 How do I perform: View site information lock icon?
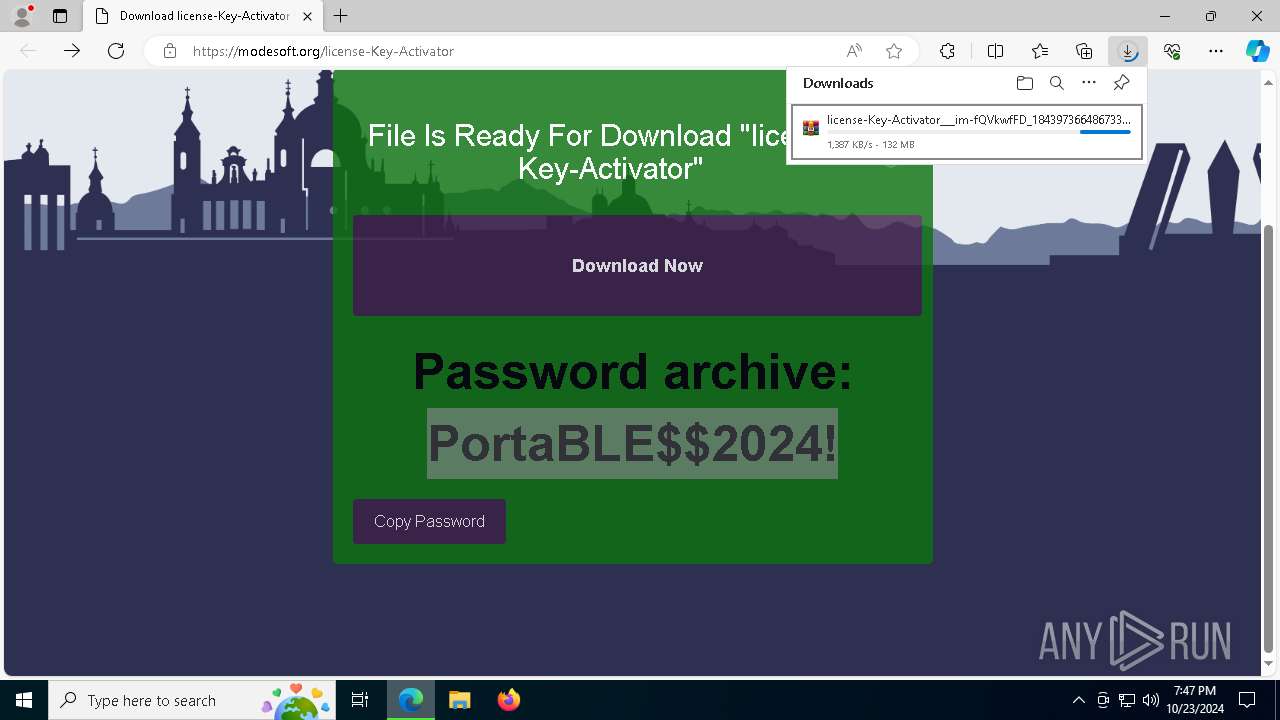170,51
